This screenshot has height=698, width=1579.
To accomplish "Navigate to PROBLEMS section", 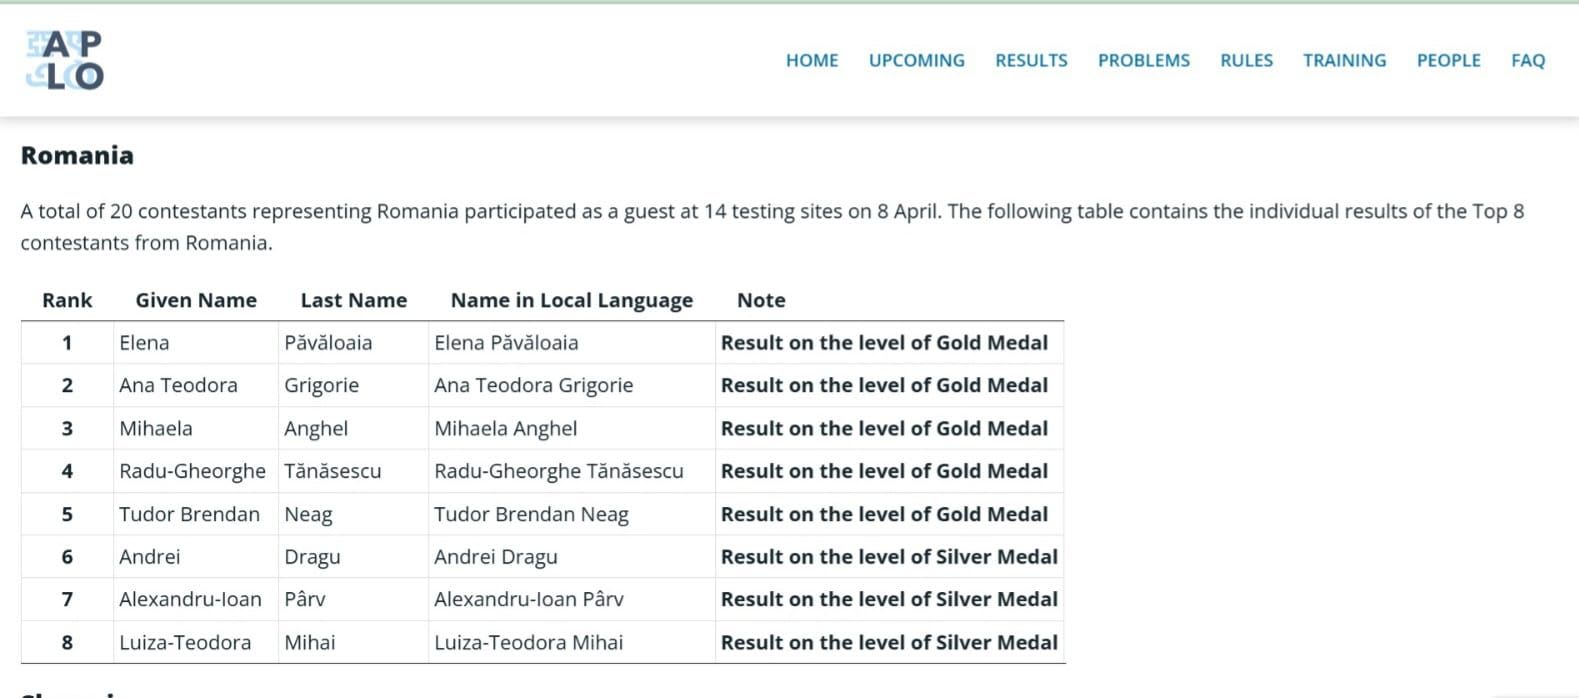I will point(1144,60).
